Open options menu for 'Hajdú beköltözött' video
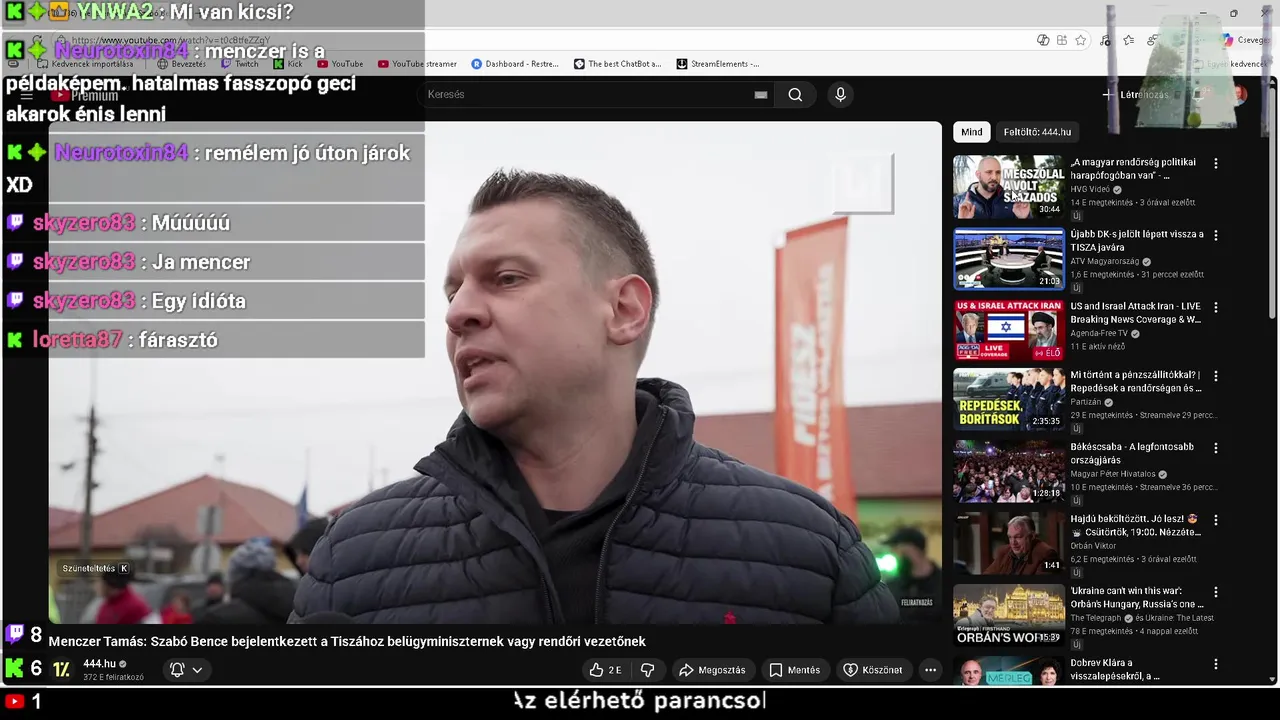1280x720 pixels. click(1216, 520)
